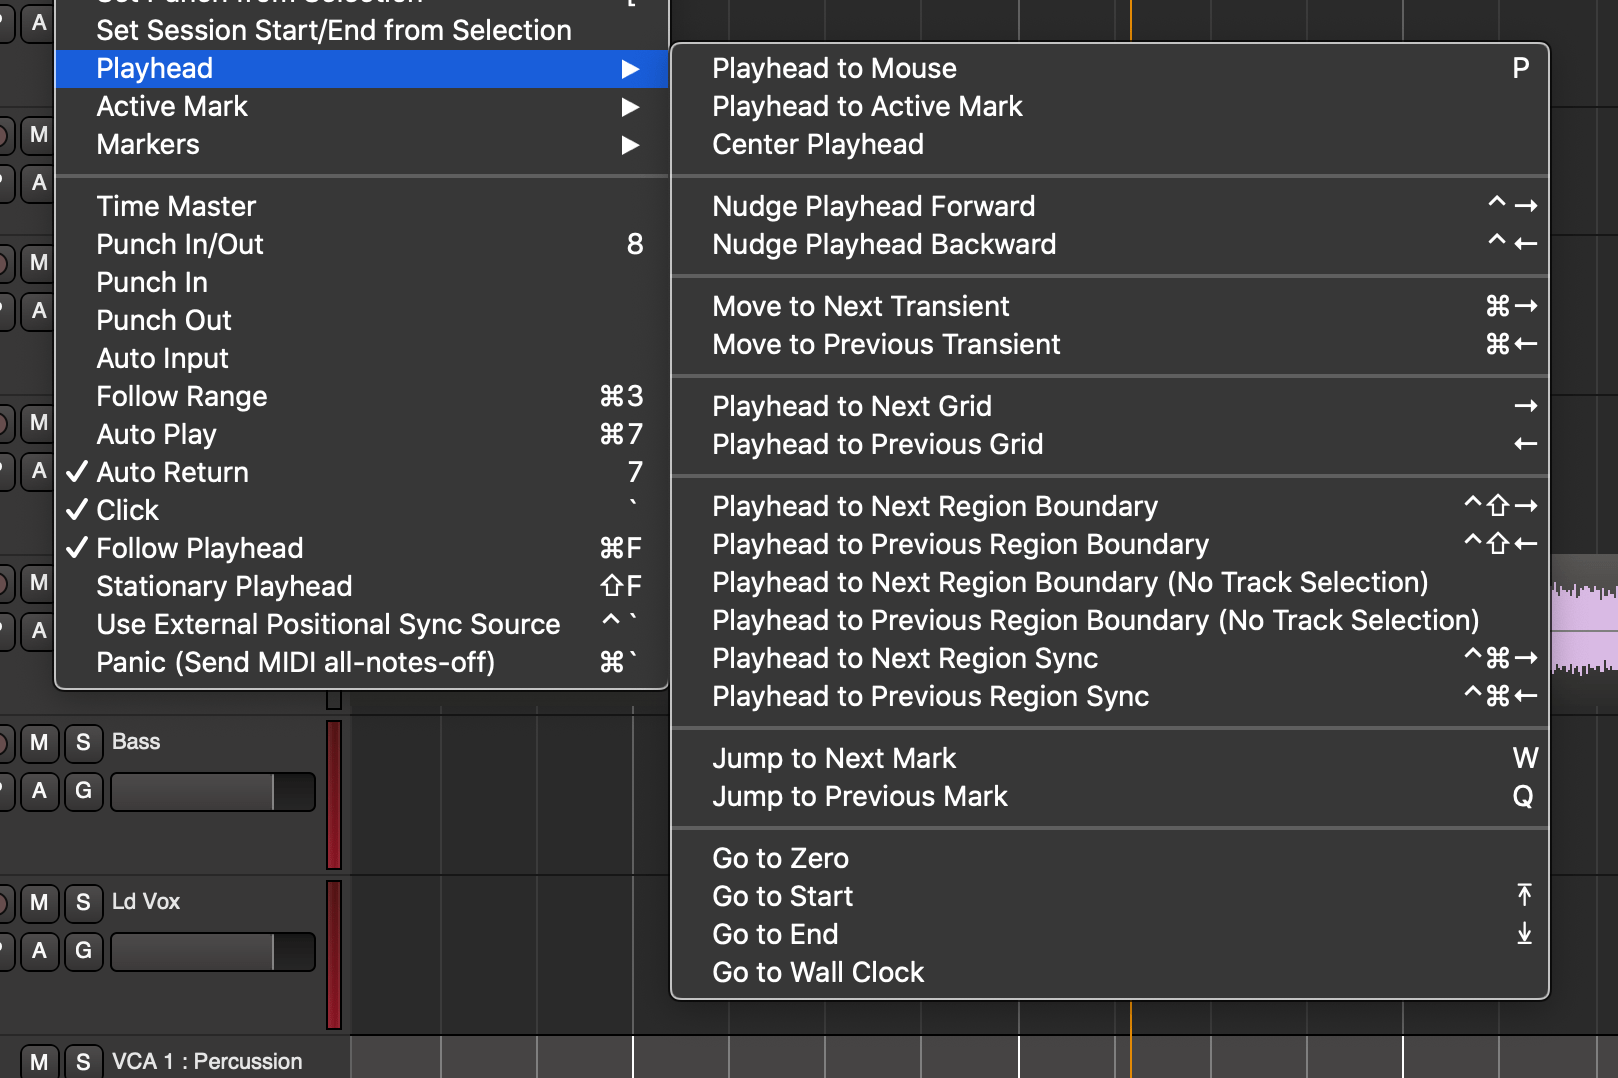Toggle Auto Return off
The width and height of the screenshot is (1618, 1078).
coord(172,472)
